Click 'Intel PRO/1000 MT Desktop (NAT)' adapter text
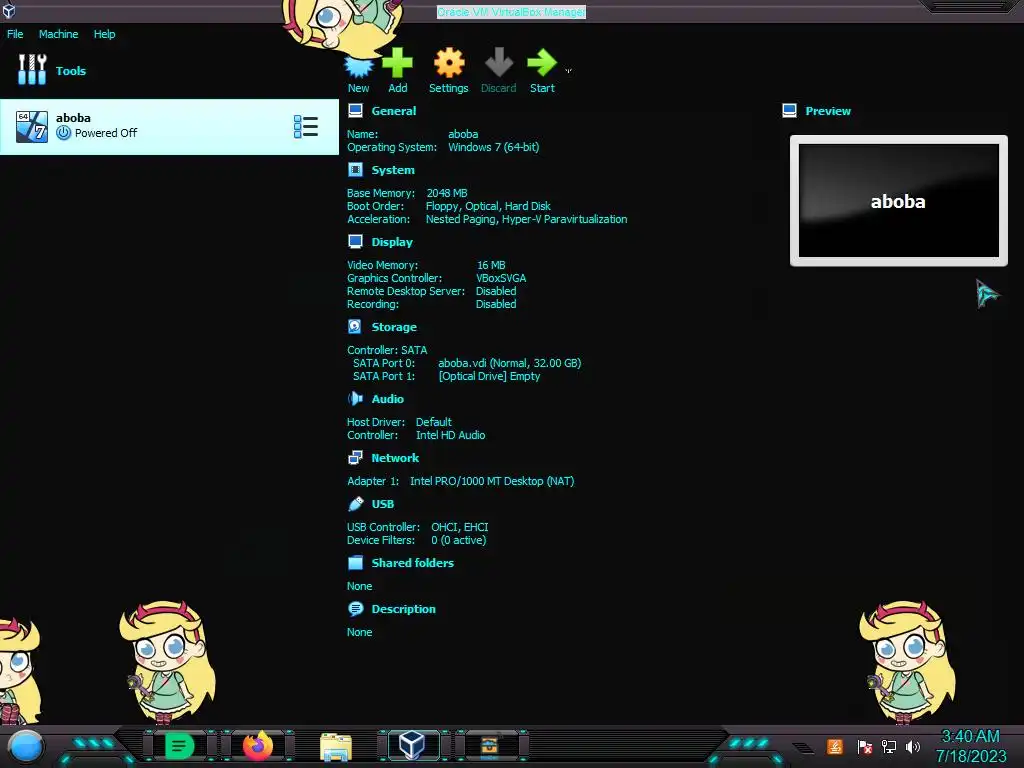Screen dimensions: 1024x768 (x=492, y=481)
